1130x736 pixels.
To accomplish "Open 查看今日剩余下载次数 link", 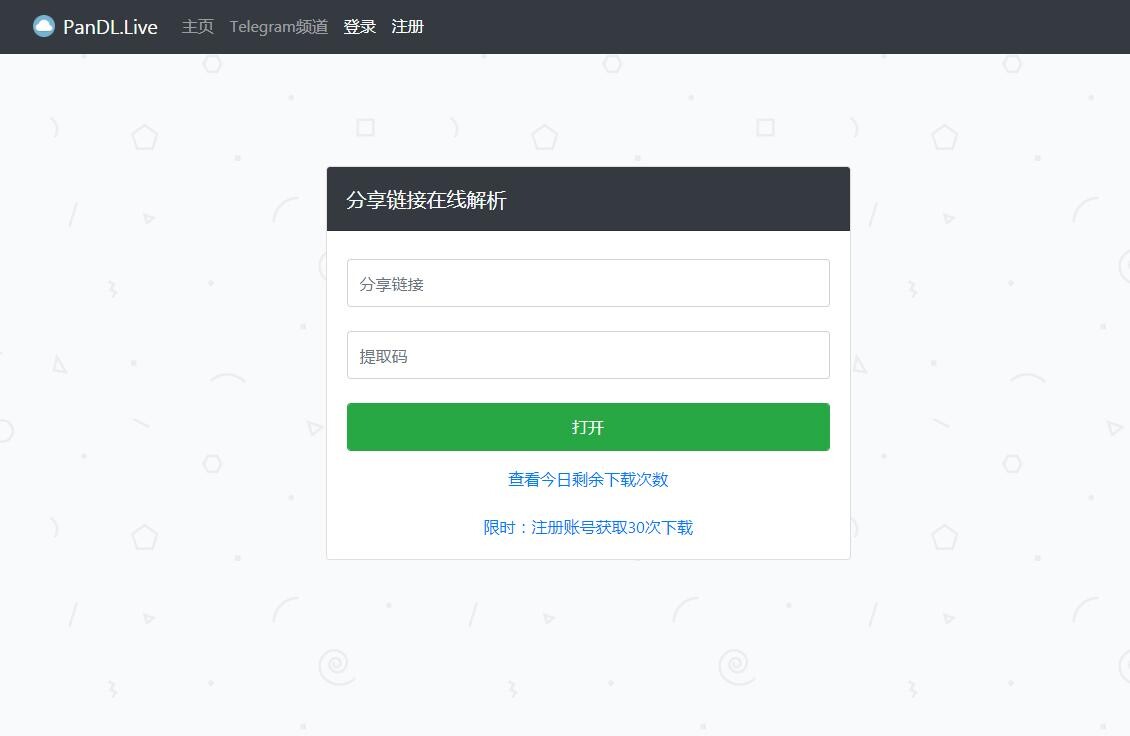I will (x=588, y=480).
